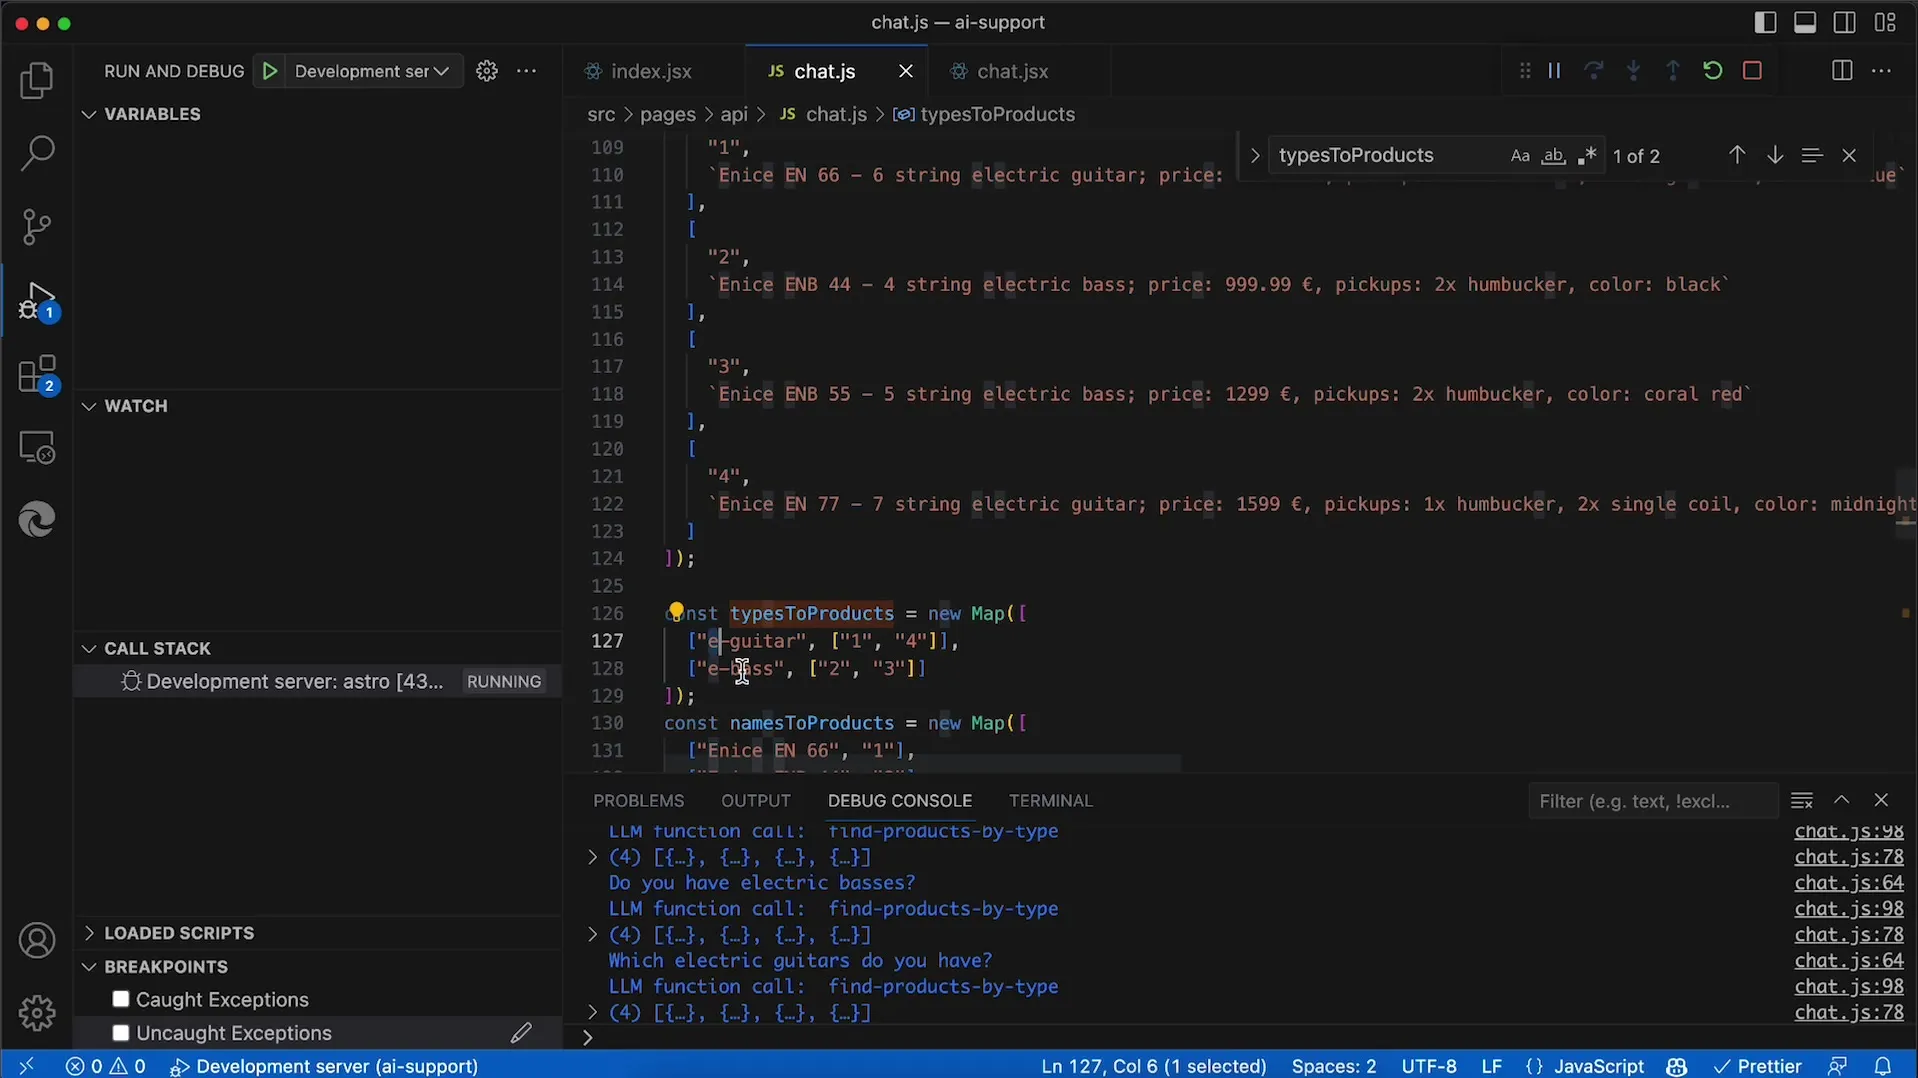Switch to the chat.jsx tab
This screenshot has height=1078, width=1918.
coord(1012,71)
